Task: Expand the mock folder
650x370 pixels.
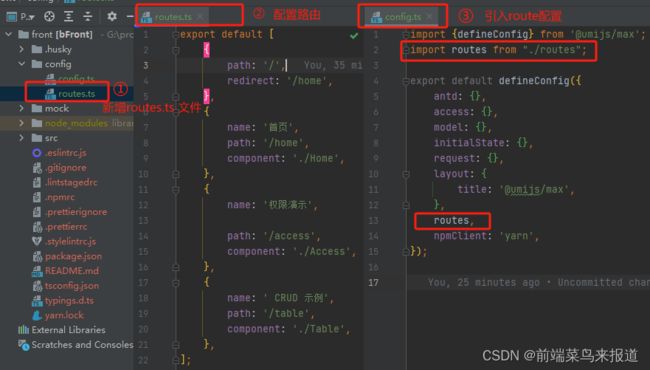Action: pyautogui.click(x=22, y=108)
